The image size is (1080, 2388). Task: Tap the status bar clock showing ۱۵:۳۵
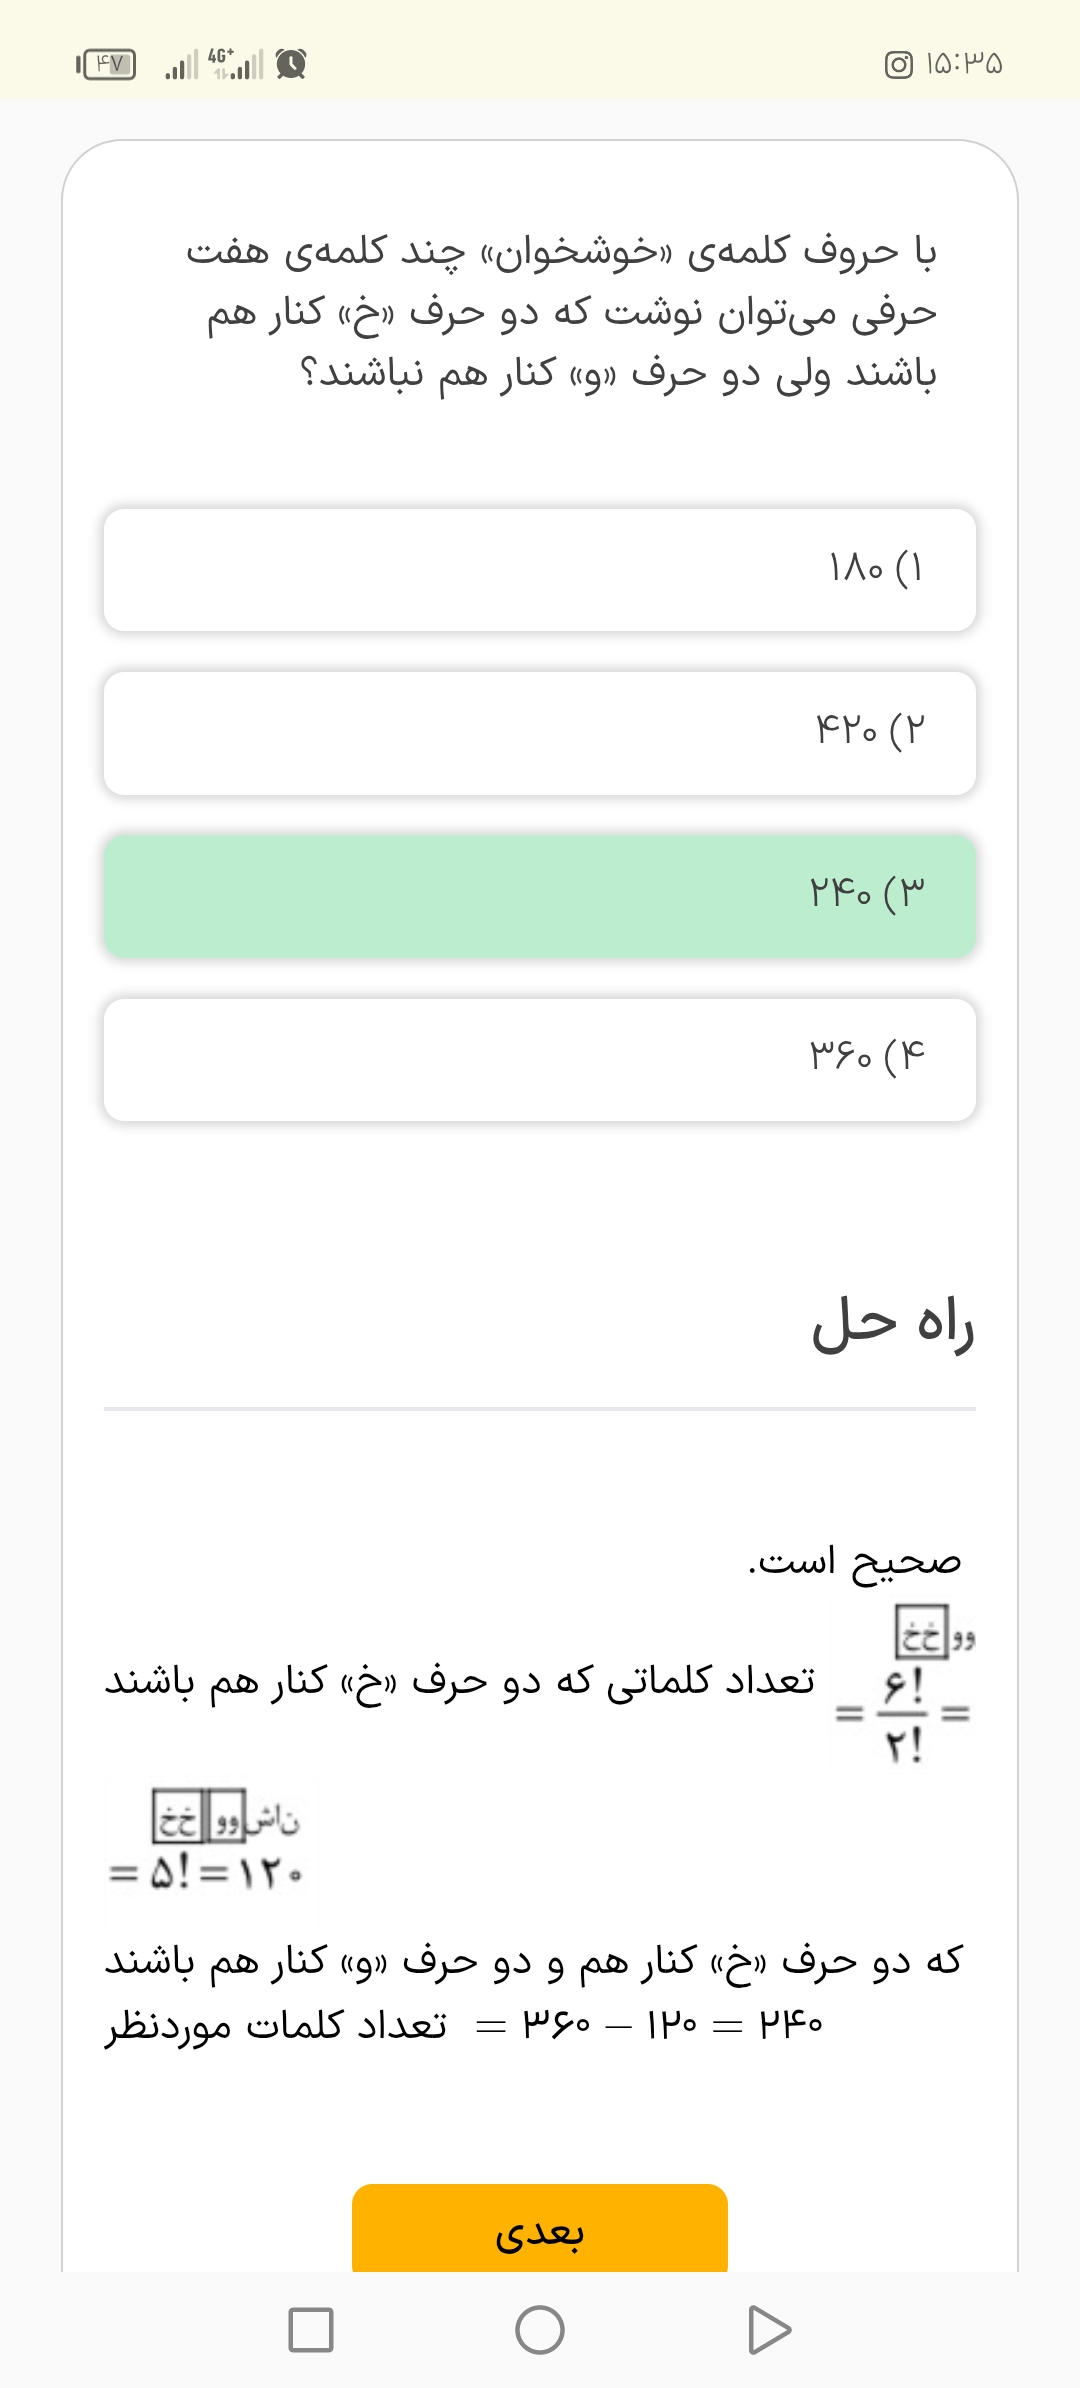point(964,65)
